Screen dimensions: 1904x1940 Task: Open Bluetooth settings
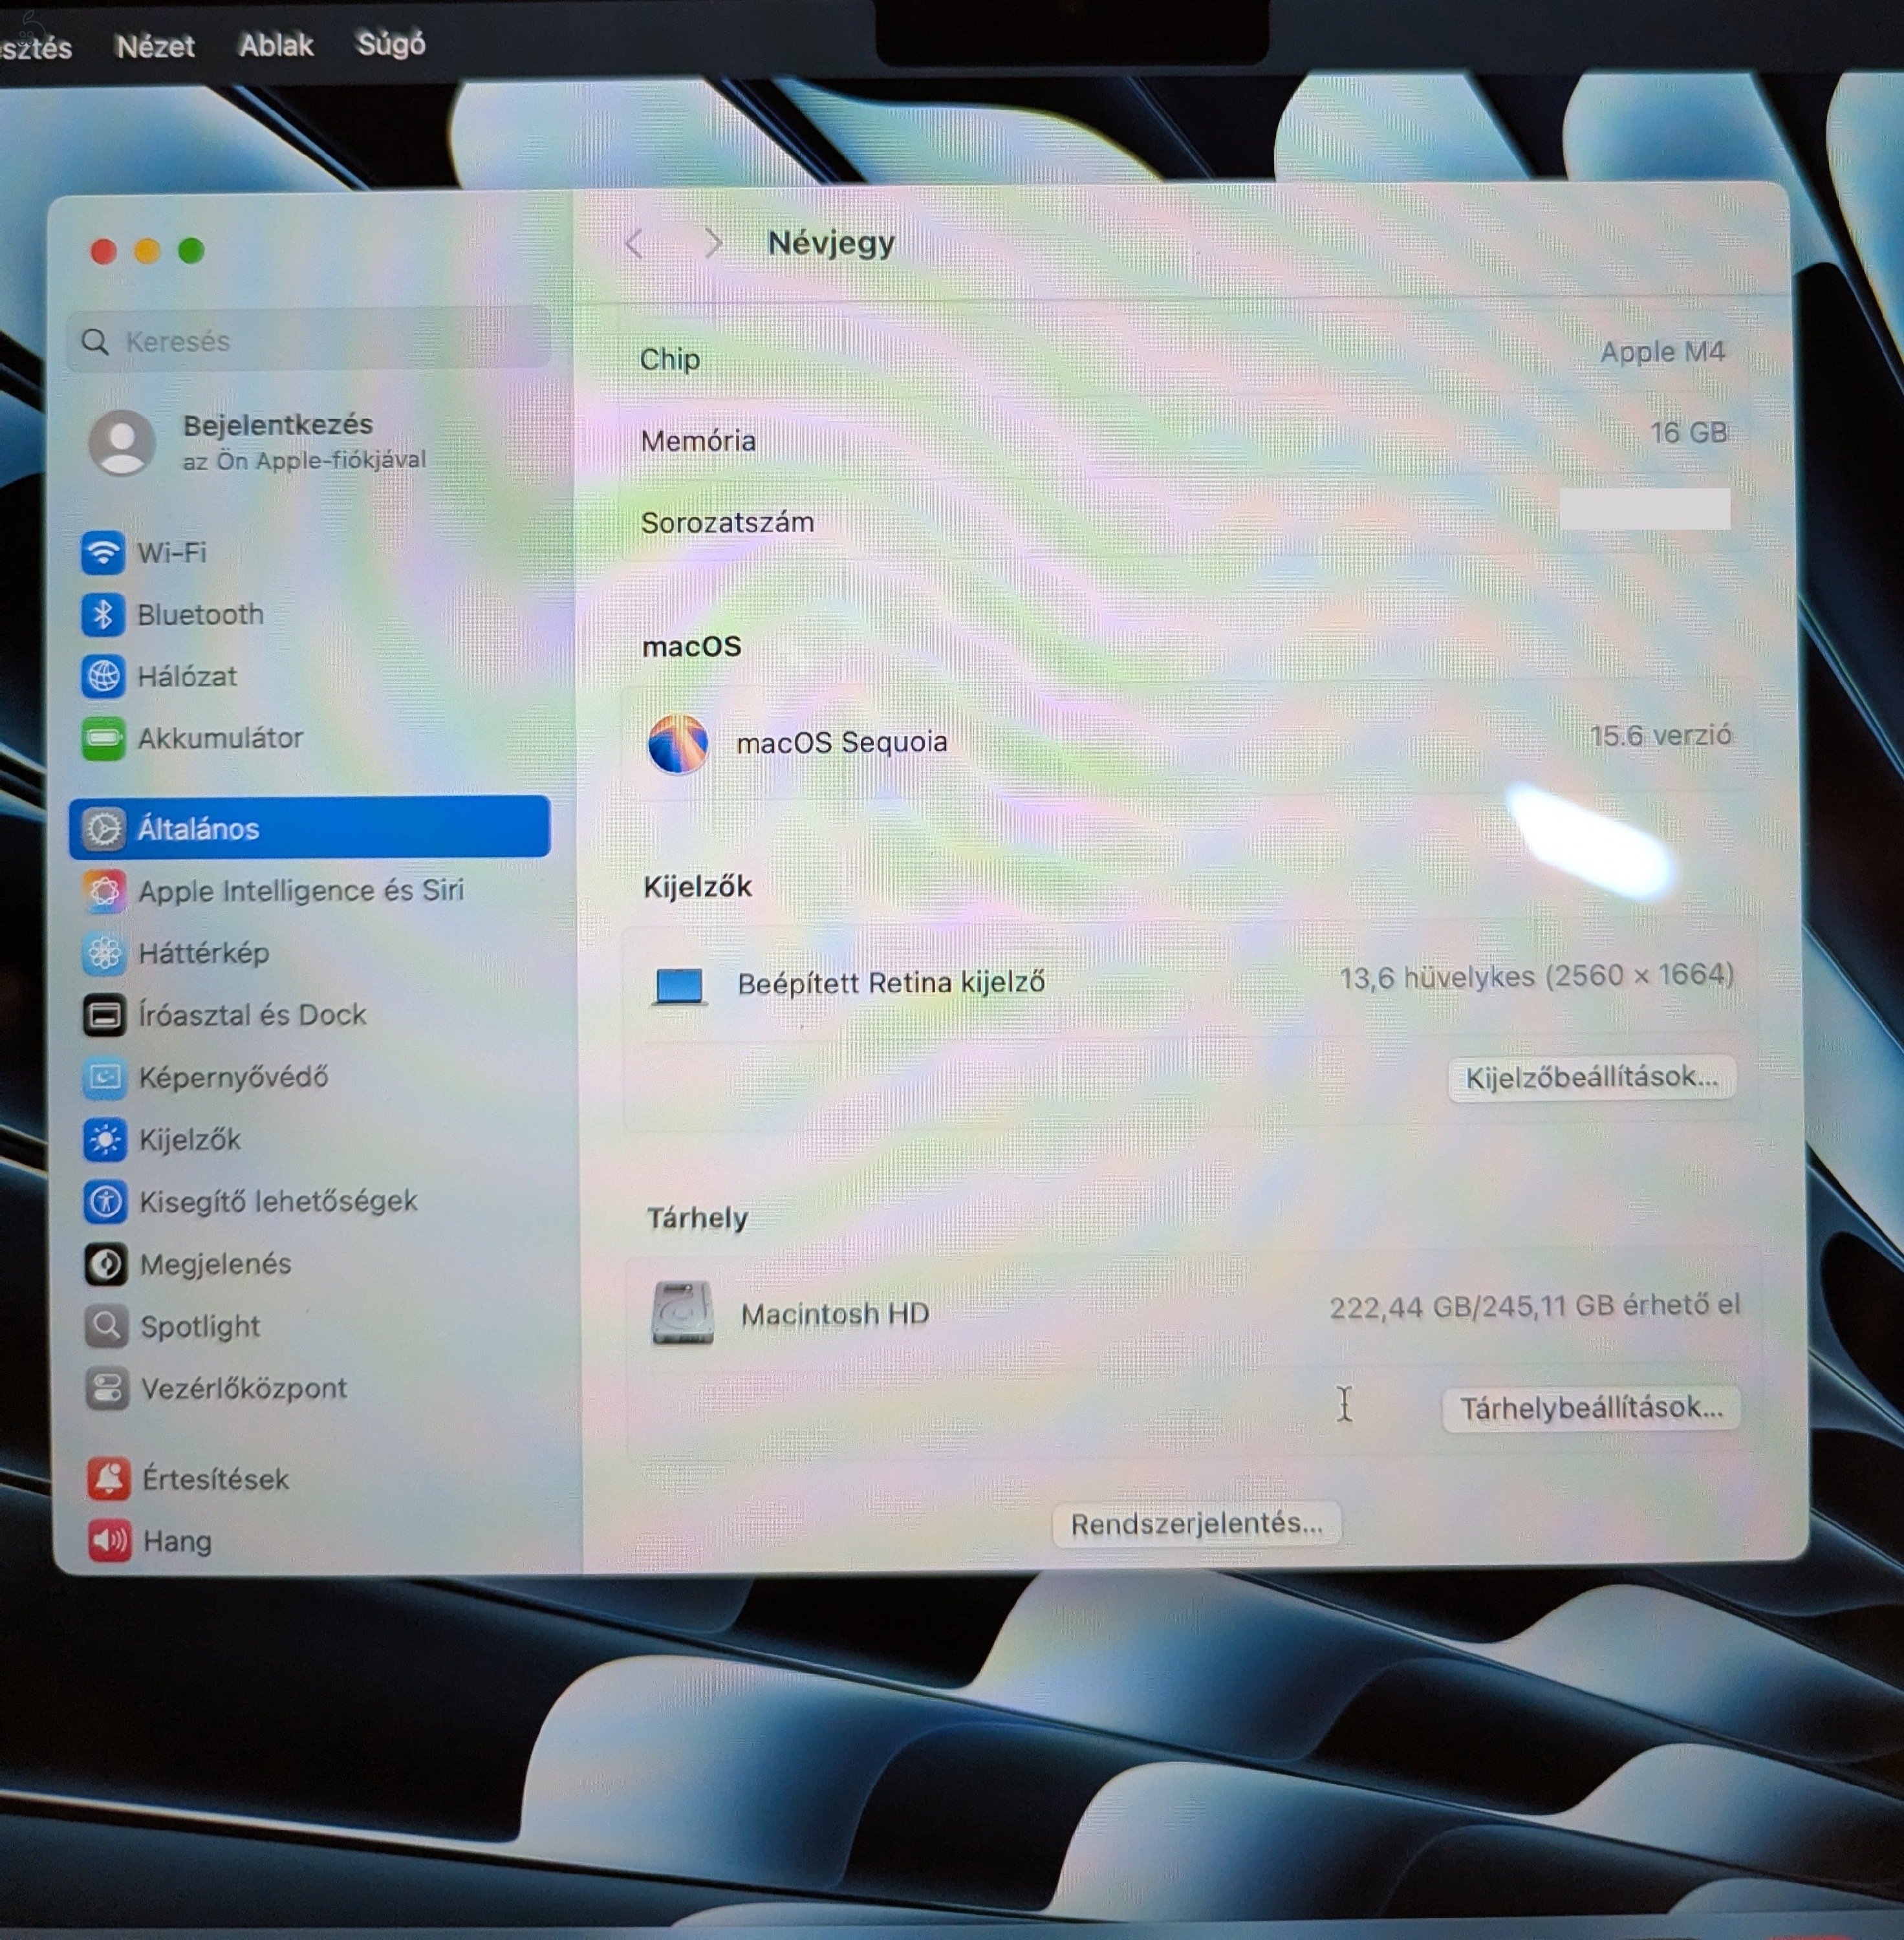pyautogui.click(x=199, y=615)
